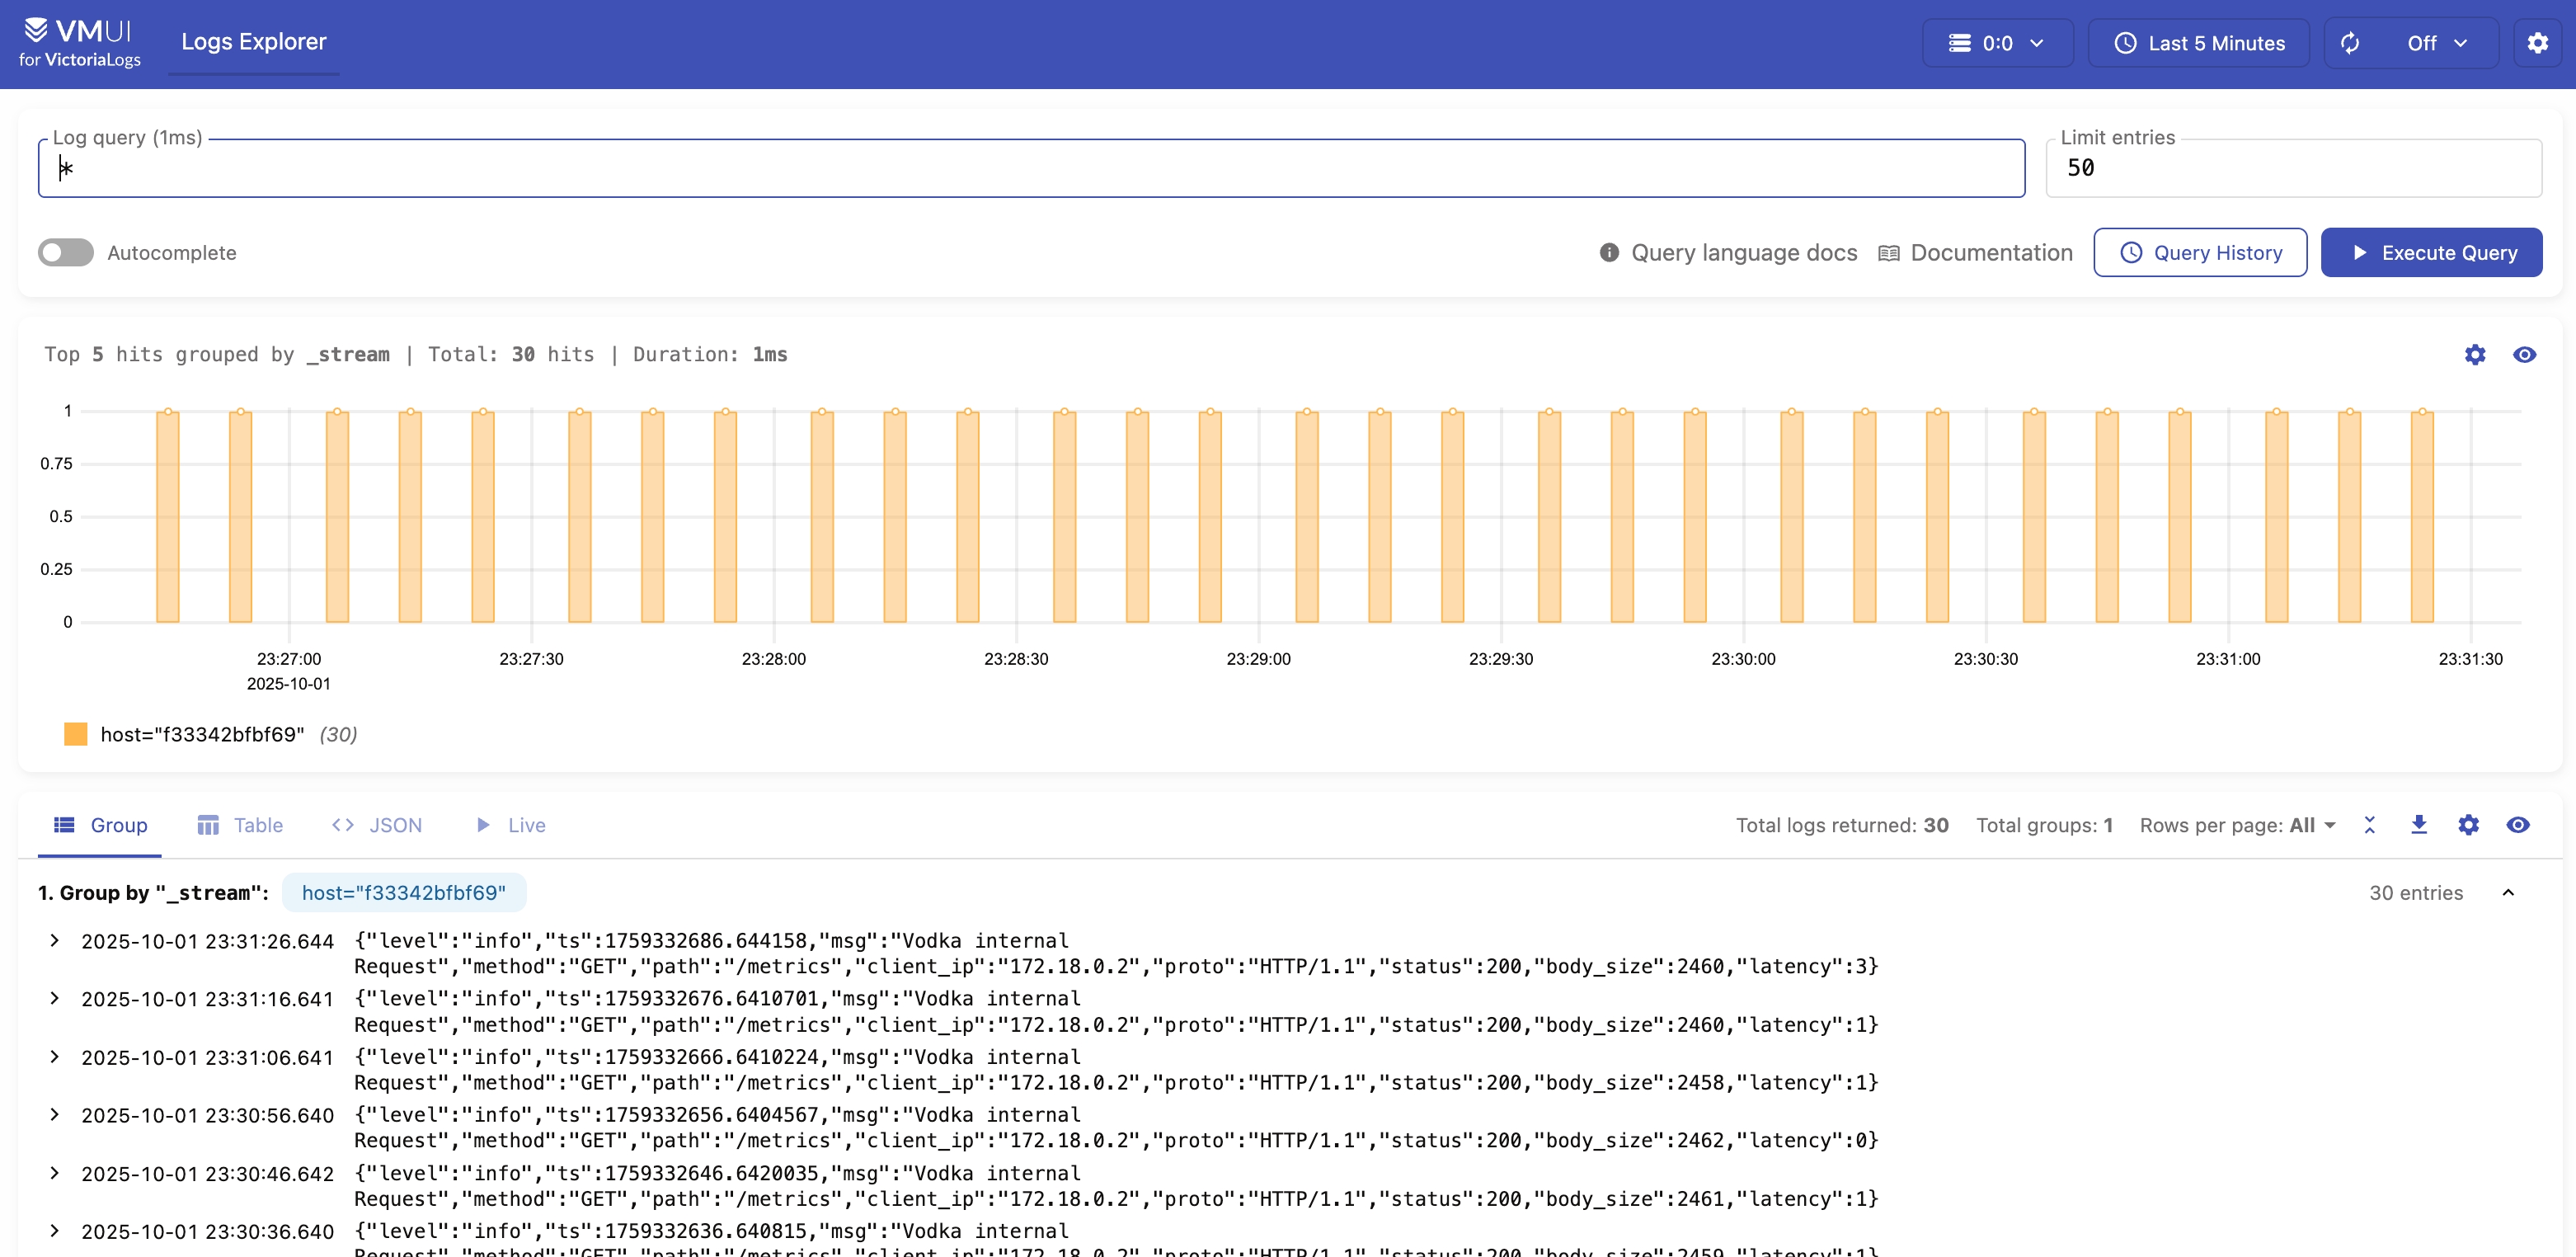2576x1257 pixels.
Task: Open the group view settings gear
Action: (2468, 825)
